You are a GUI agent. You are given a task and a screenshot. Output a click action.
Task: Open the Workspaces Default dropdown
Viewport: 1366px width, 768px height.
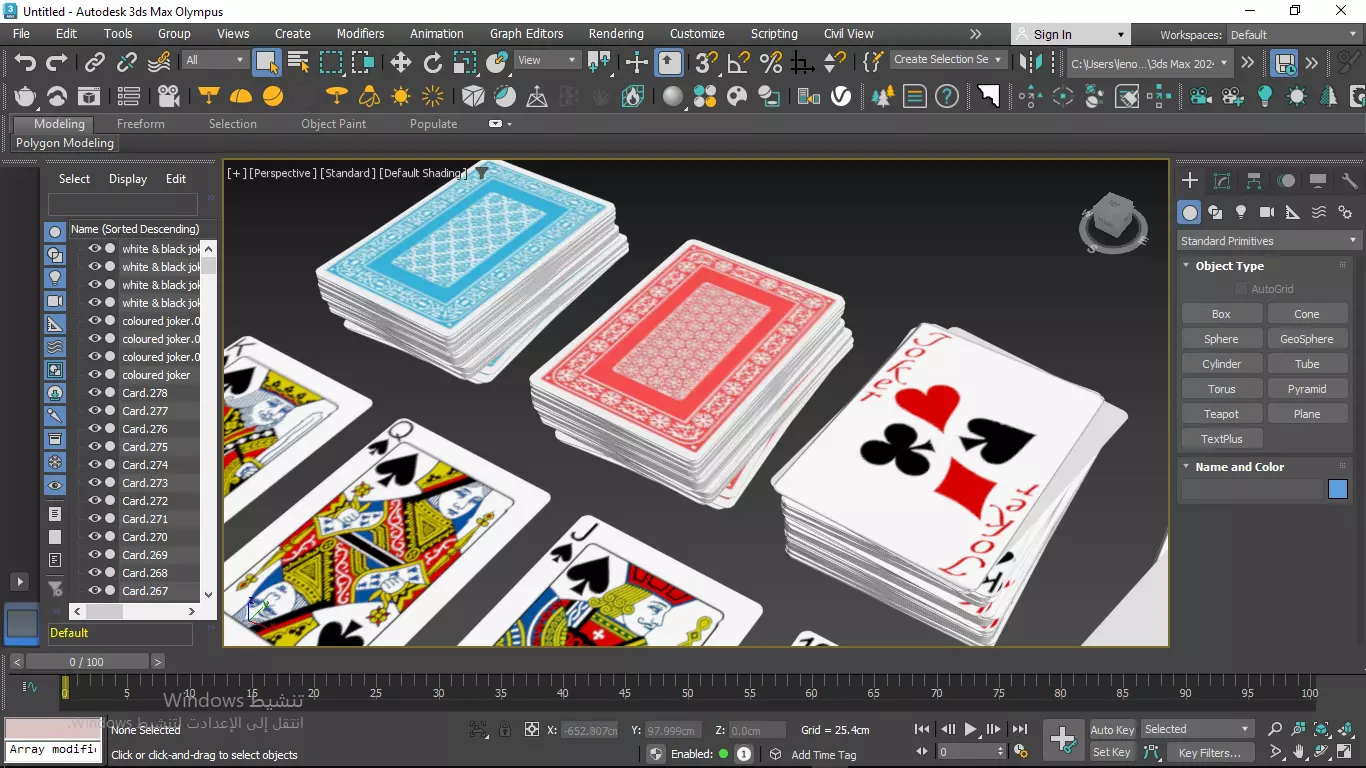pyautogui.click(x=1293, y=35)
